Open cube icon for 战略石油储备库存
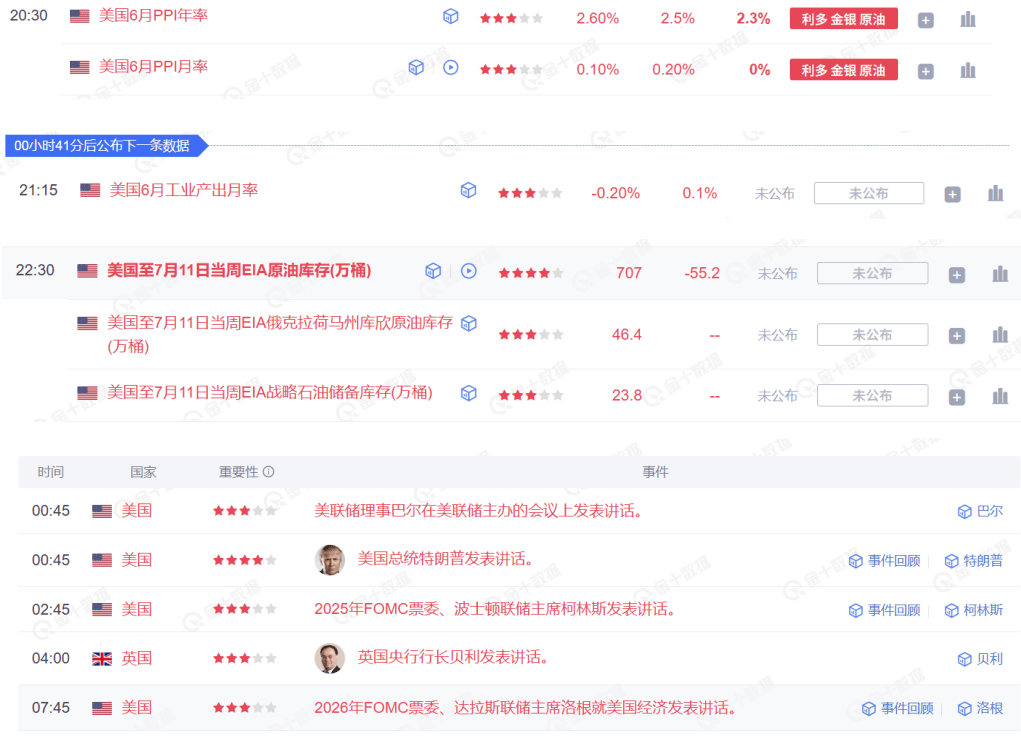The height and width of the screenshot is (738, 1021). [469, 393]
